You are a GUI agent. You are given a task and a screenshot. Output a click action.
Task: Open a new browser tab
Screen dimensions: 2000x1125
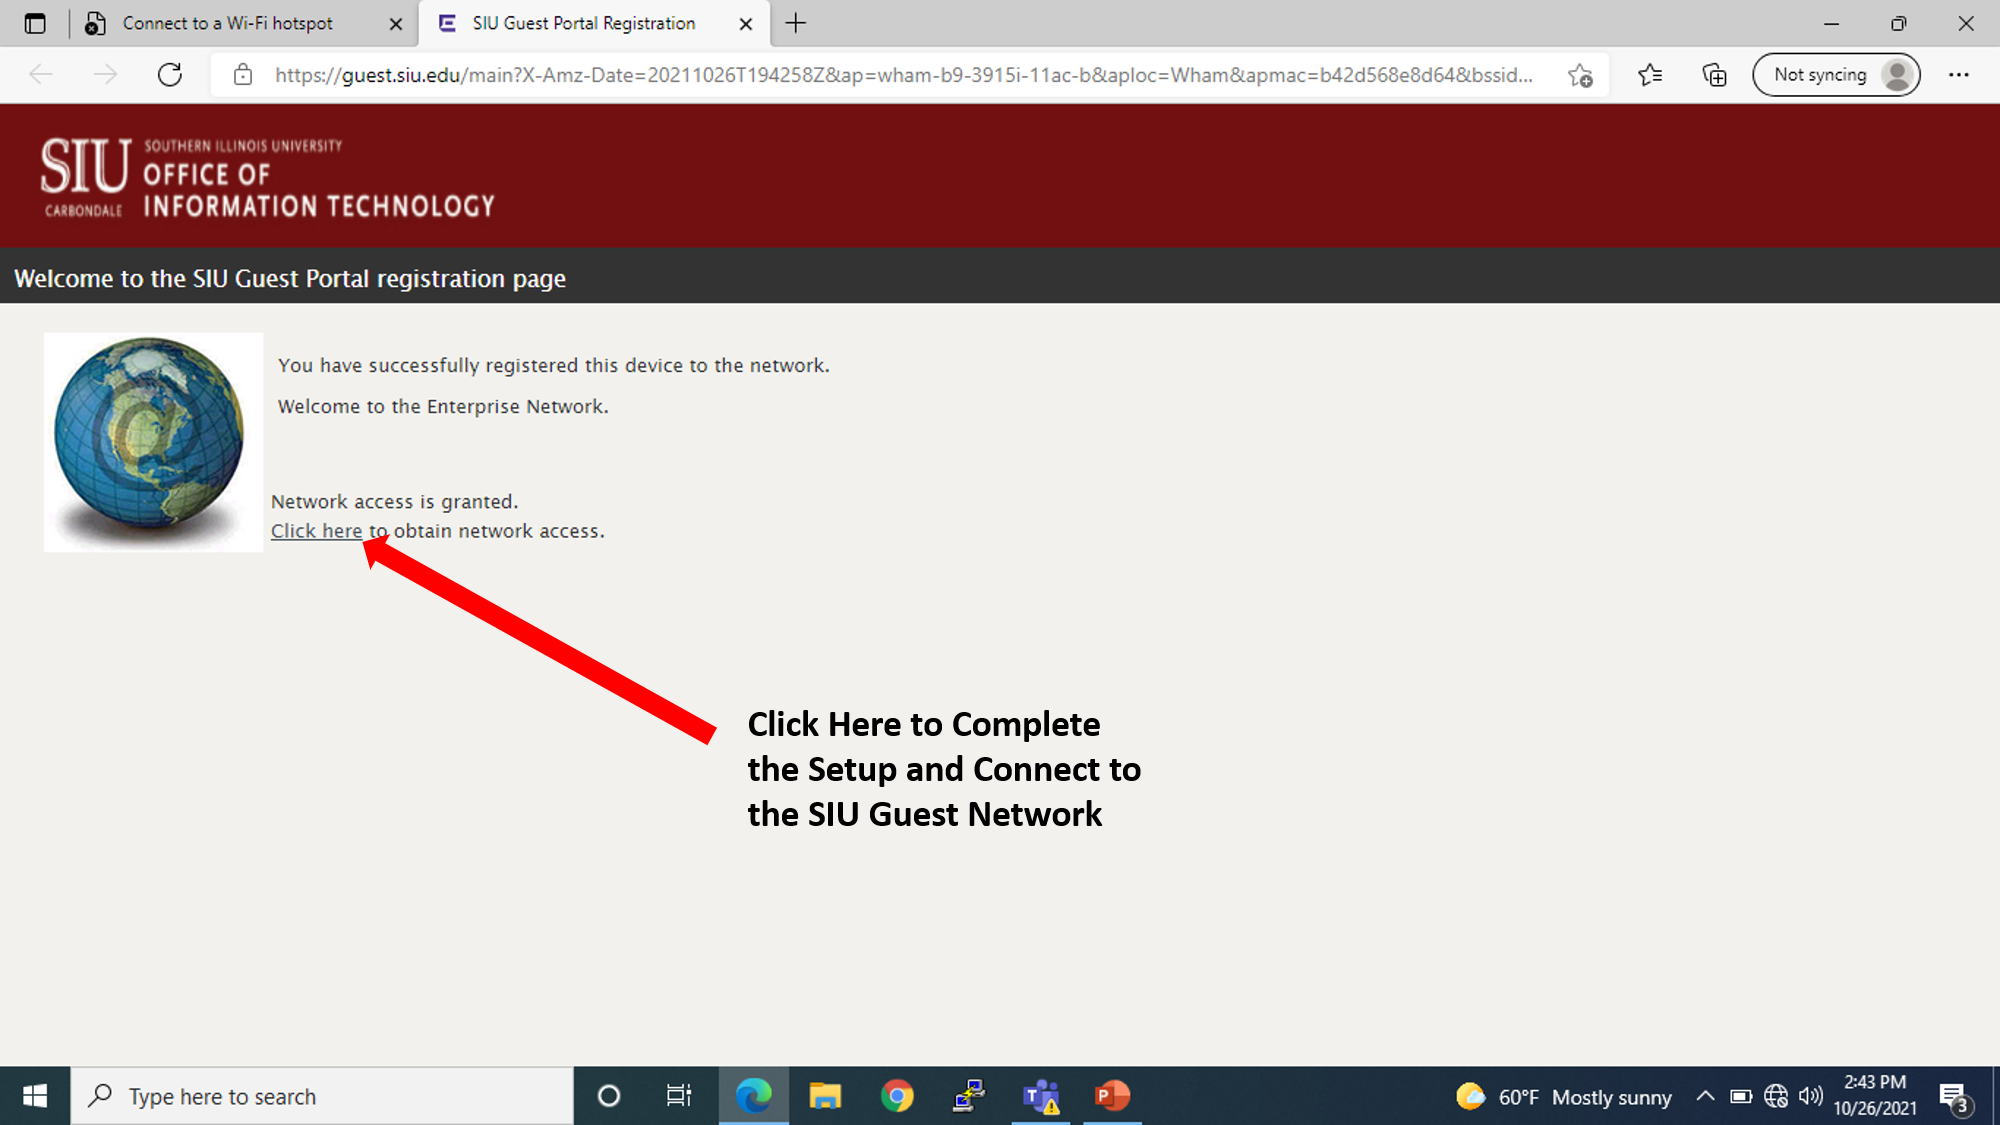795,23
